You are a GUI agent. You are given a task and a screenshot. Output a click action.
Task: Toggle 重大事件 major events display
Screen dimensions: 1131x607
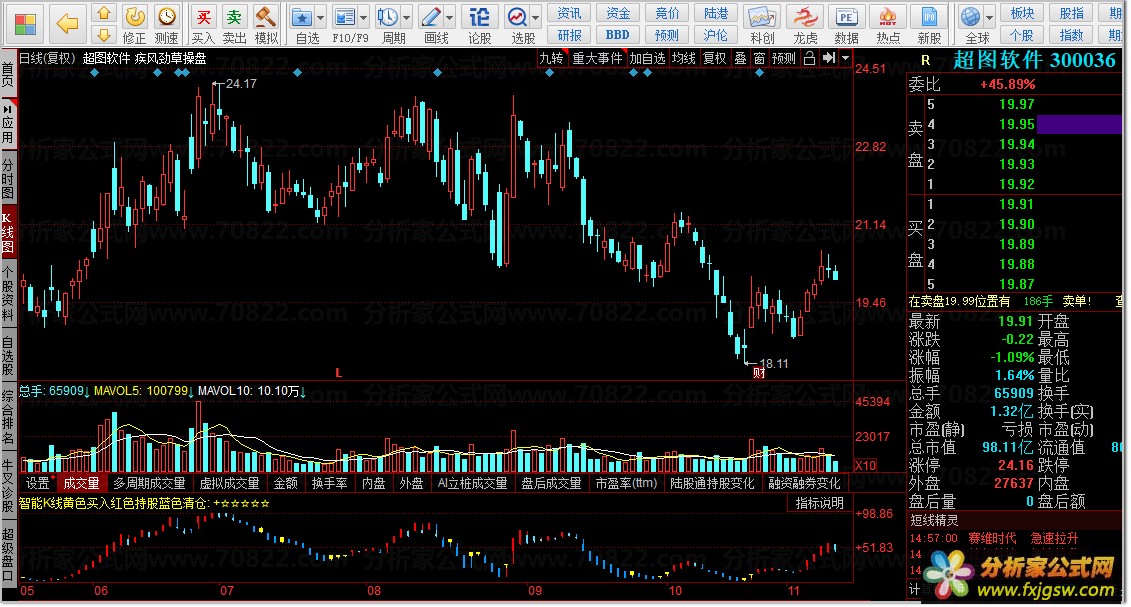tap(597, 58)
